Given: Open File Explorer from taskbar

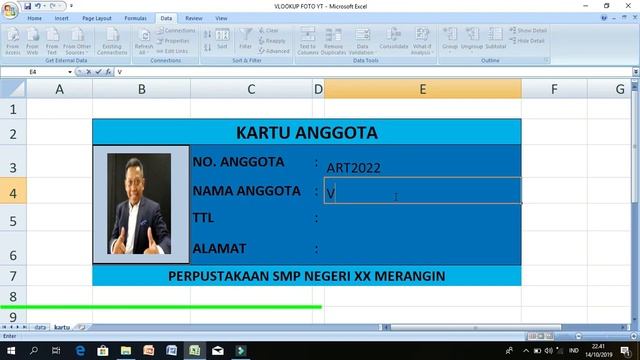Looking at the screenshot, I should 126,351.
